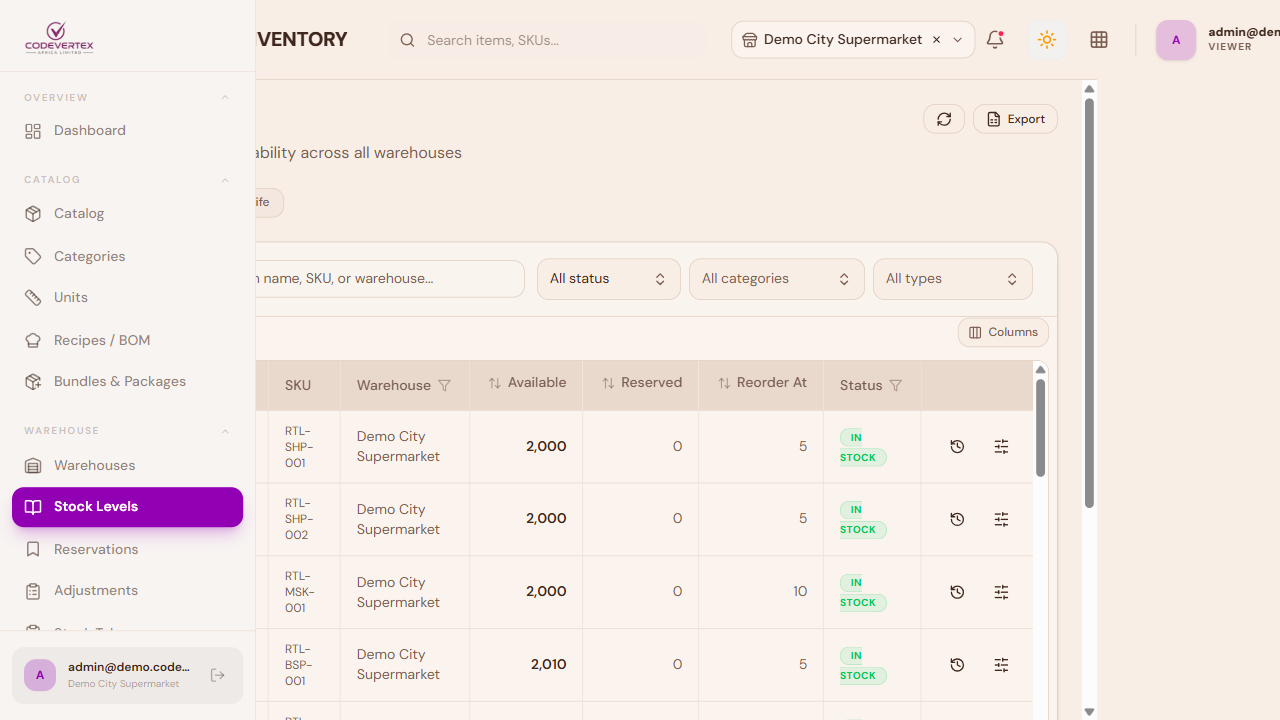Open the All categories dropdown
The image size is (1280, 720).
[x=777, y=279]
